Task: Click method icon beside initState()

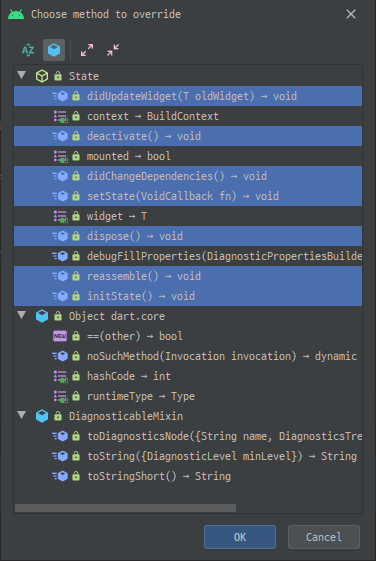Action: tap(60, 296)
